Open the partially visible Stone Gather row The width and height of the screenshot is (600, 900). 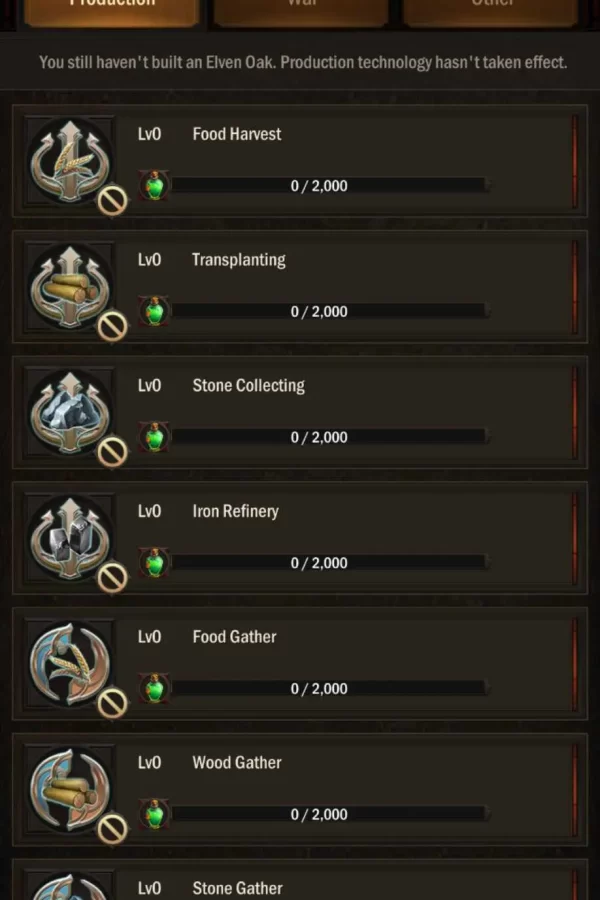[300, 884]
